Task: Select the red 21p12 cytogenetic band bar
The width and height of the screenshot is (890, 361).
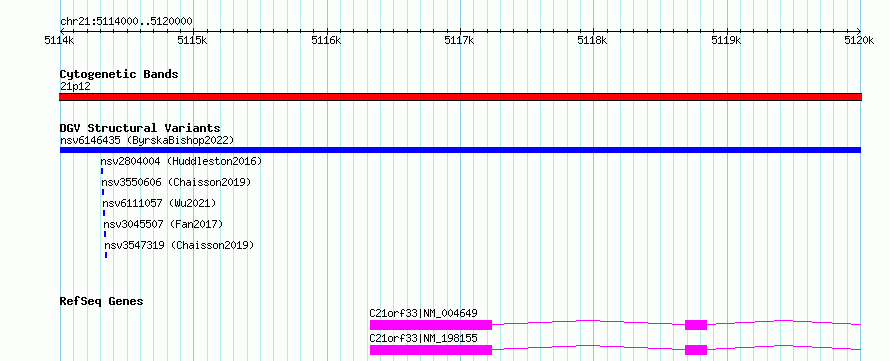Action: (460, 97)
